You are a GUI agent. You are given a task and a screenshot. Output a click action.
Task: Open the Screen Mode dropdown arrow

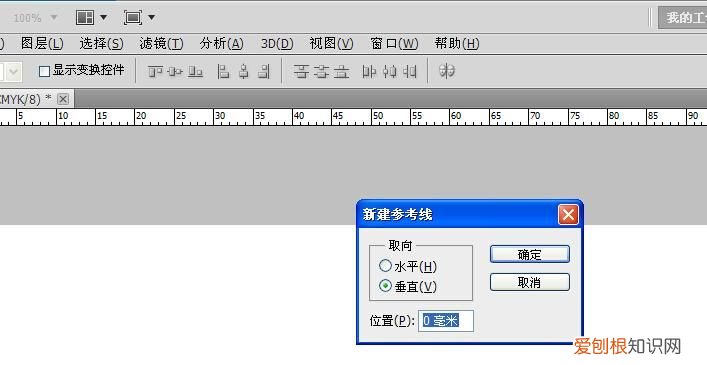pos(152,18)
